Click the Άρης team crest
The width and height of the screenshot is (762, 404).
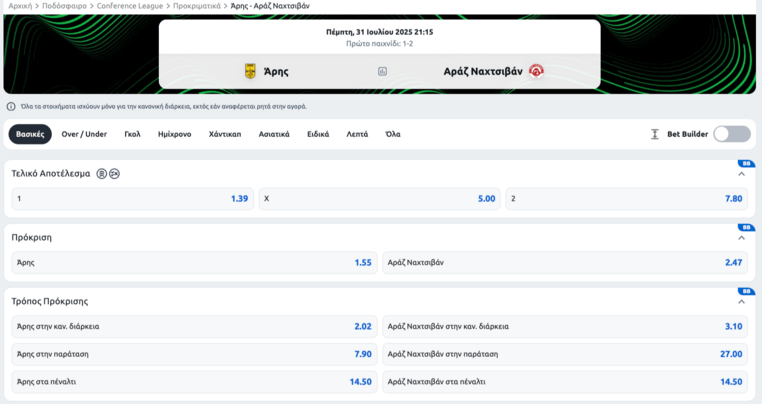(x=250, y=71)
